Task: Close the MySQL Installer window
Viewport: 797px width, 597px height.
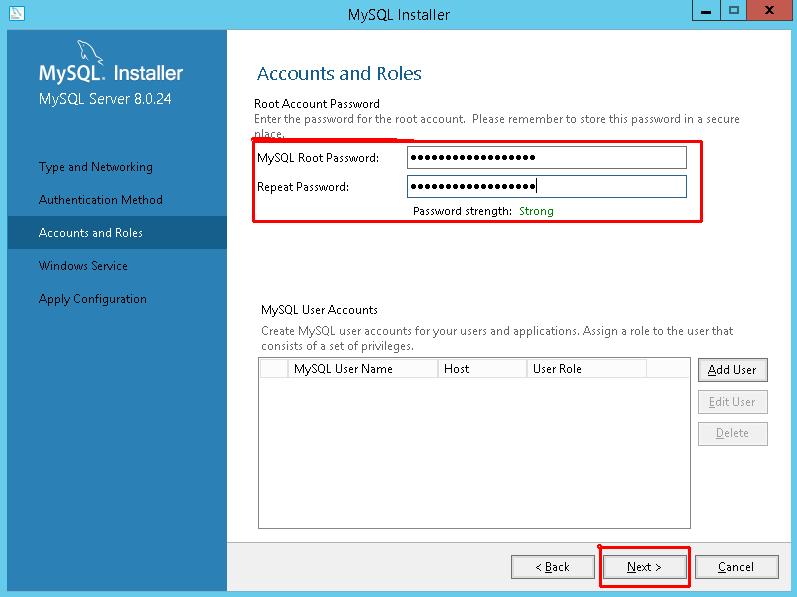Action: 770,11
